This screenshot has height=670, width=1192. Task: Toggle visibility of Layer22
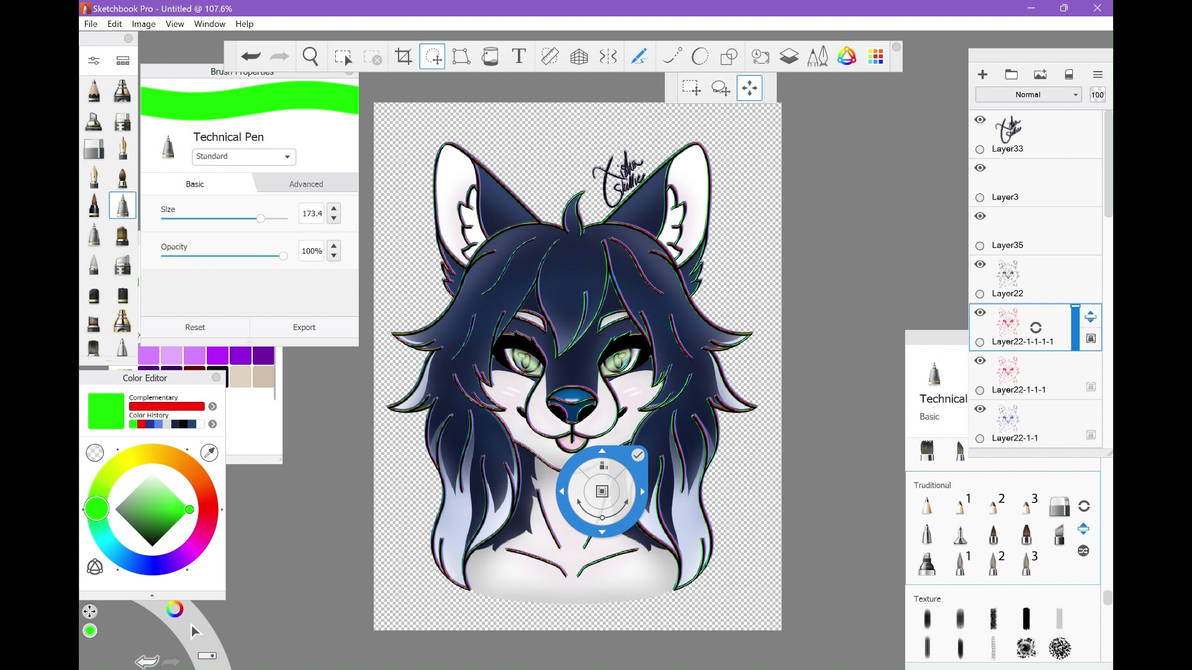tap(980, 264)
